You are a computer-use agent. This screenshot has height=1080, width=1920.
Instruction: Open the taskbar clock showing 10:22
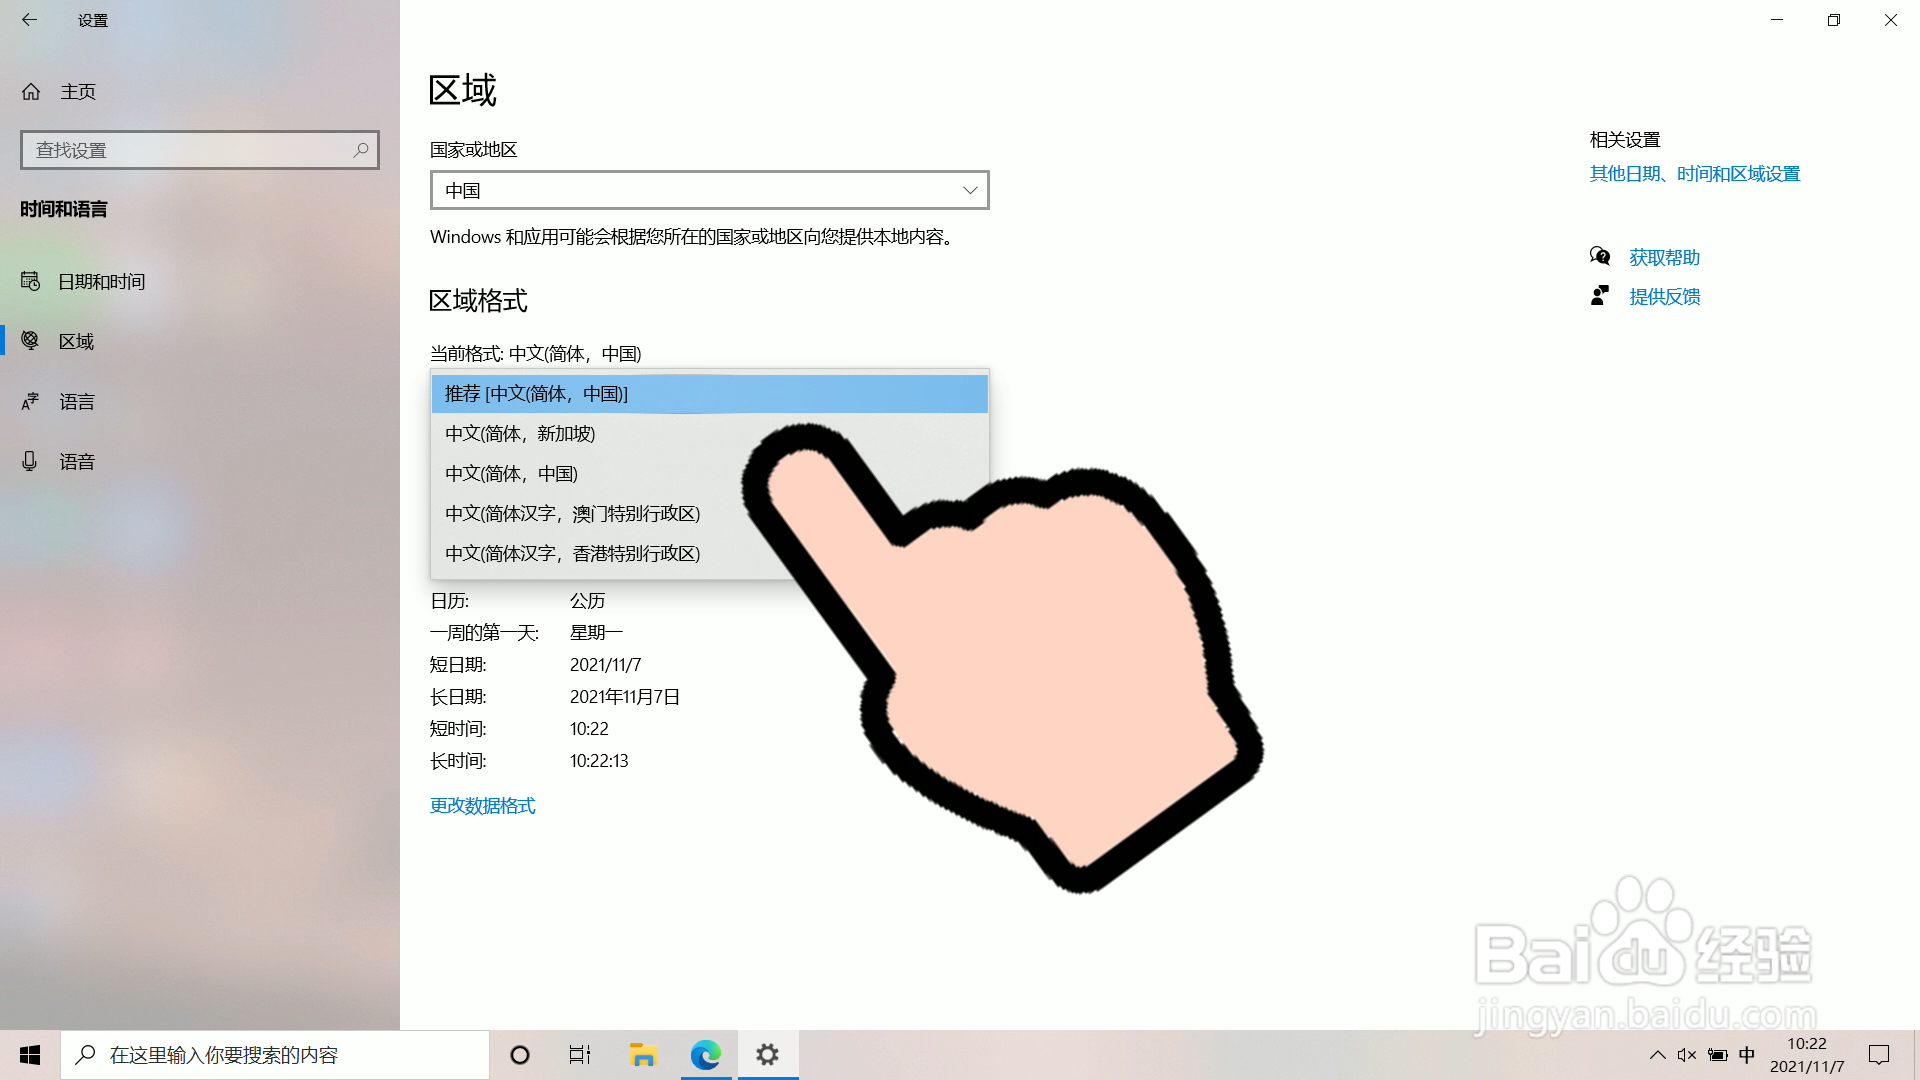(1807, 1055)
